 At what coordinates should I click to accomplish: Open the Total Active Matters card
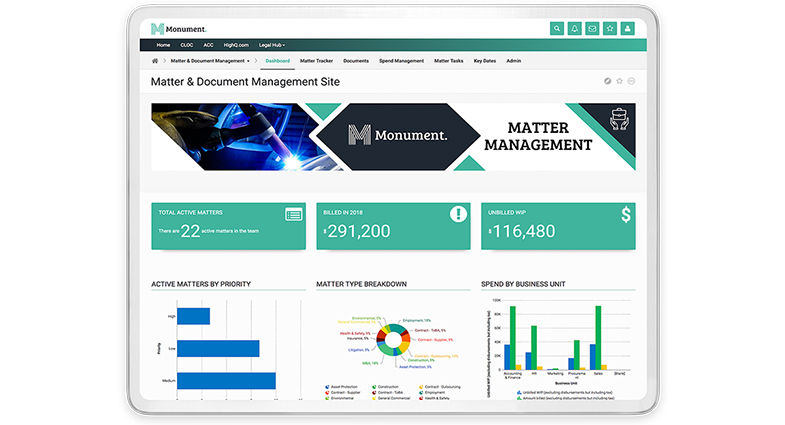tap(228, 226)
